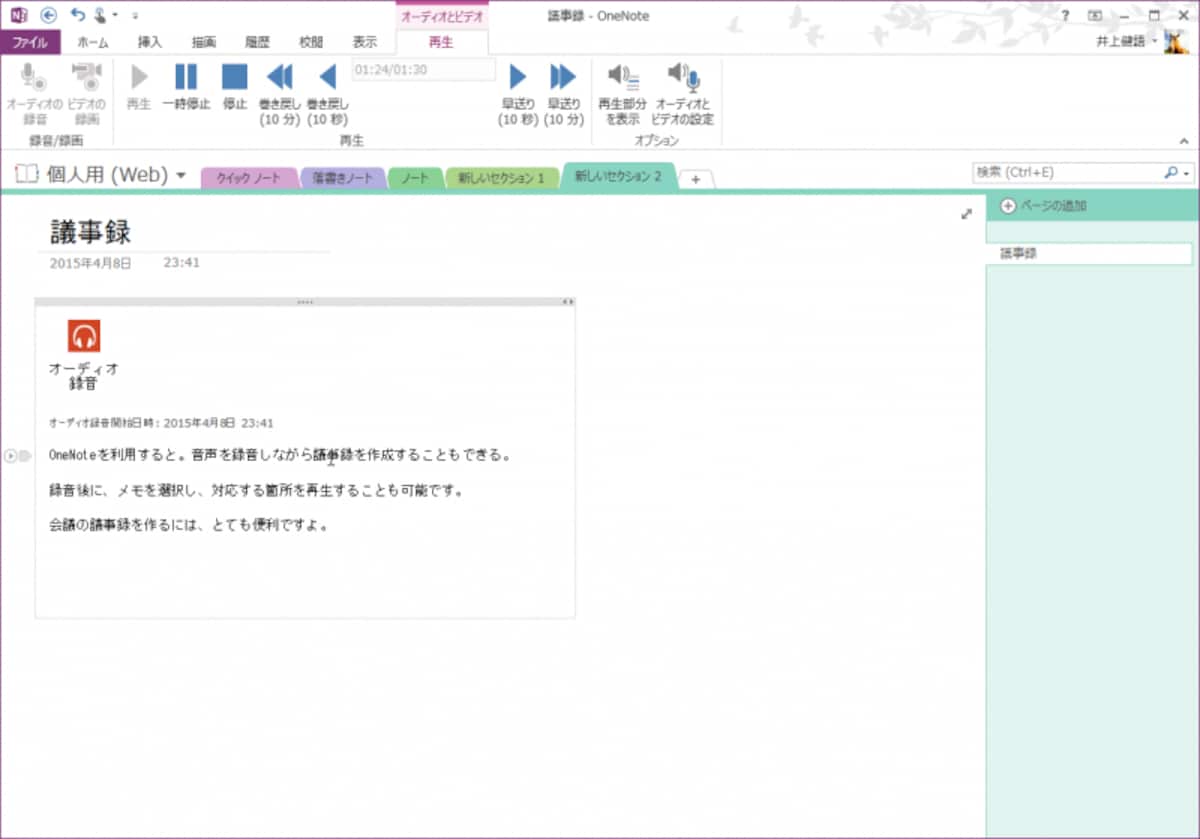Click the search magnifier icon
1200x839 pixels.
click(x=1171, y=173)
